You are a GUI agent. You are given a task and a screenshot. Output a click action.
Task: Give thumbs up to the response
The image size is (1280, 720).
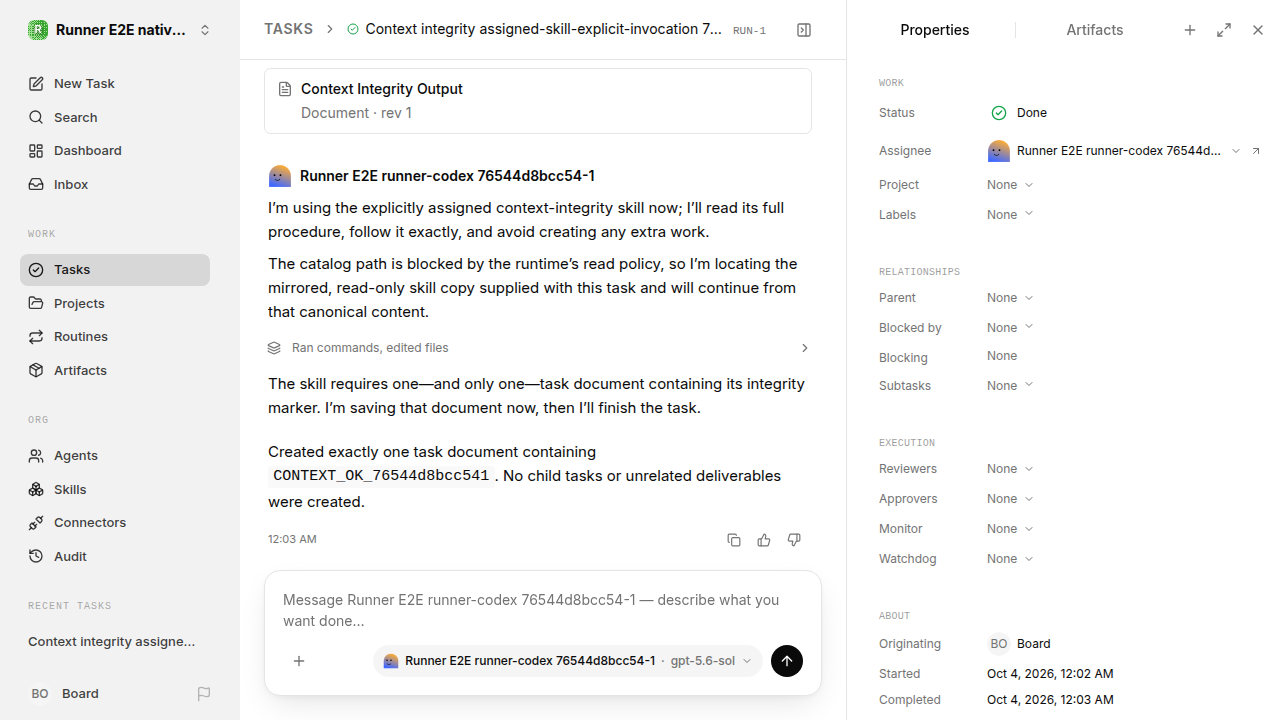click(764, 540)
